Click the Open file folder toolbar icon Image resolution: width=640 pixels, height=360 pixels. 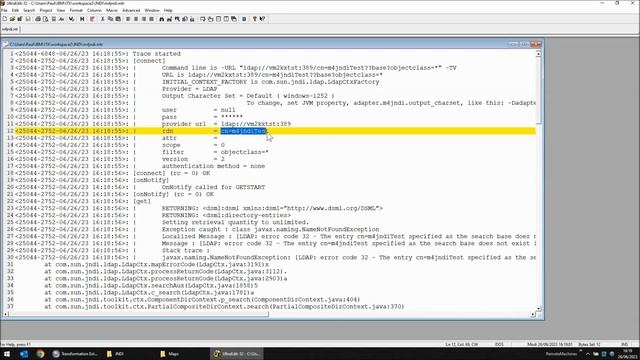pos(12,19)
